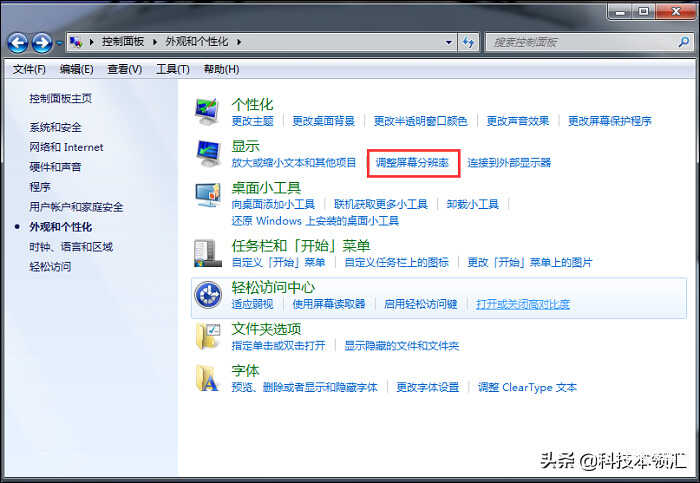Click the magnifier search icon
Viewport: 700px width, 483px height.
(x=683, y=42)
